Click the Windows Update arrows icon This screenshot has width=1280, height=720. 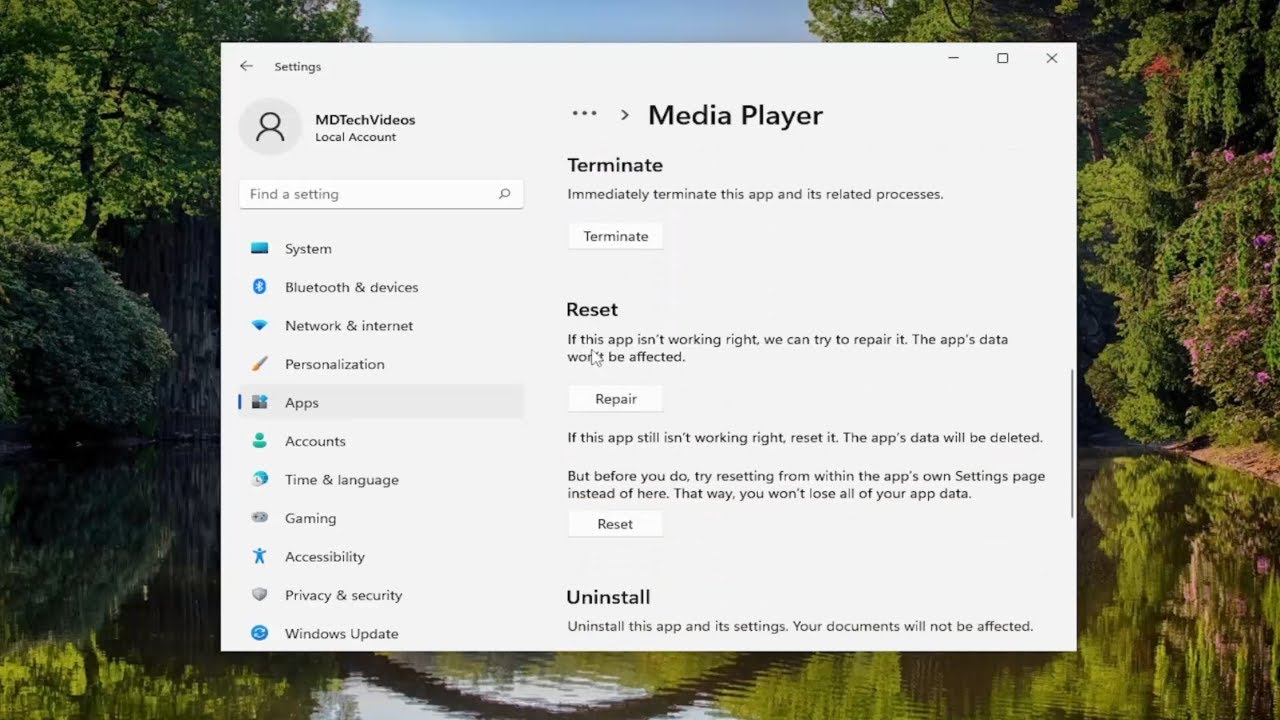260,633
